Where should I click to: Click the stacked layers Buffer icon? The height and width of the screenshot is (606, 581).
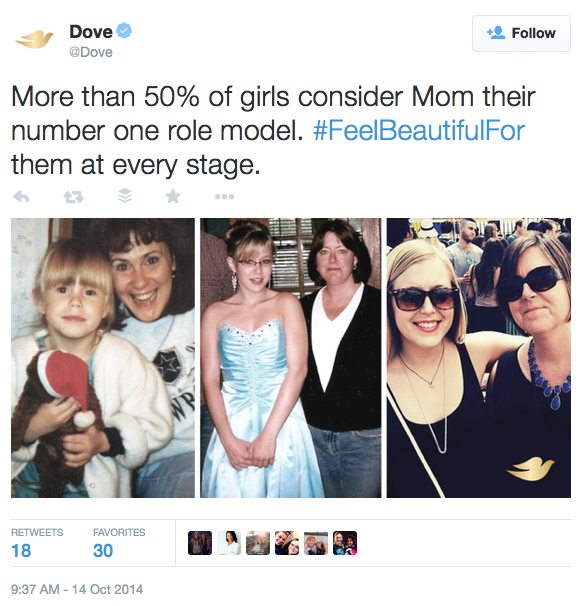click(124, 196)
